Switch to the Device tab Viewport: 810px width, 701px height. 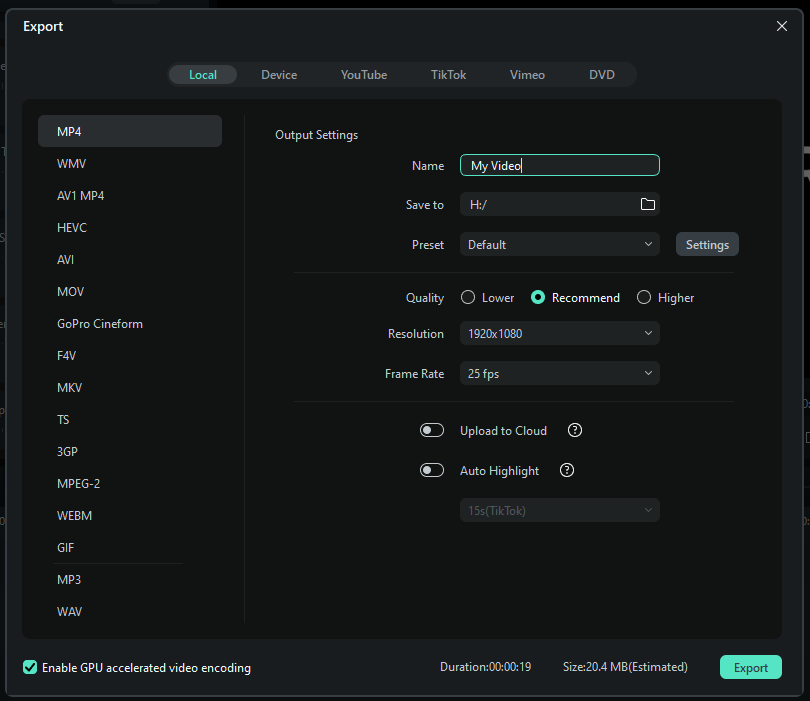[x=279, y=74]
